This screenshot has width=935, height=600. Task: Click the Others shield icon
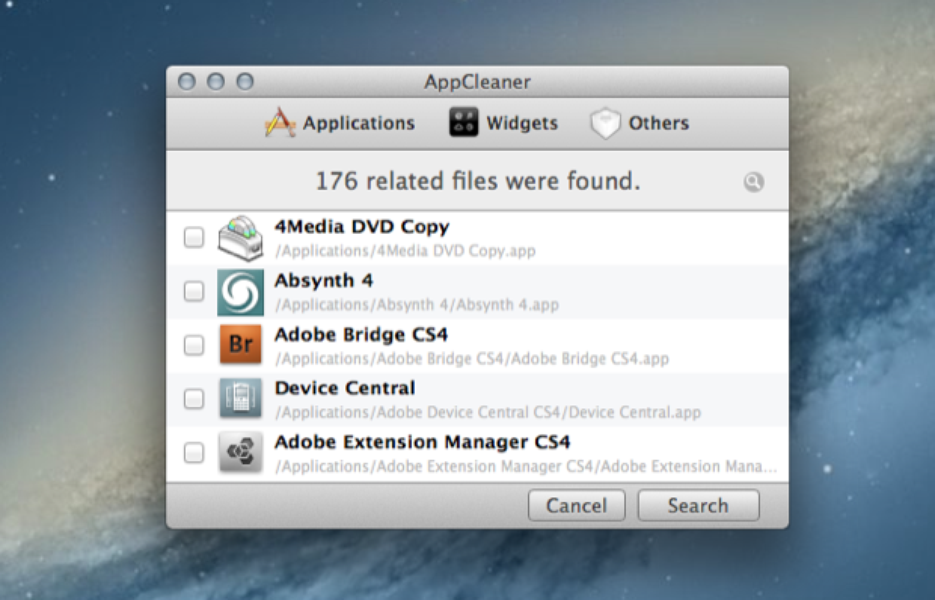(x=602, y=122)
